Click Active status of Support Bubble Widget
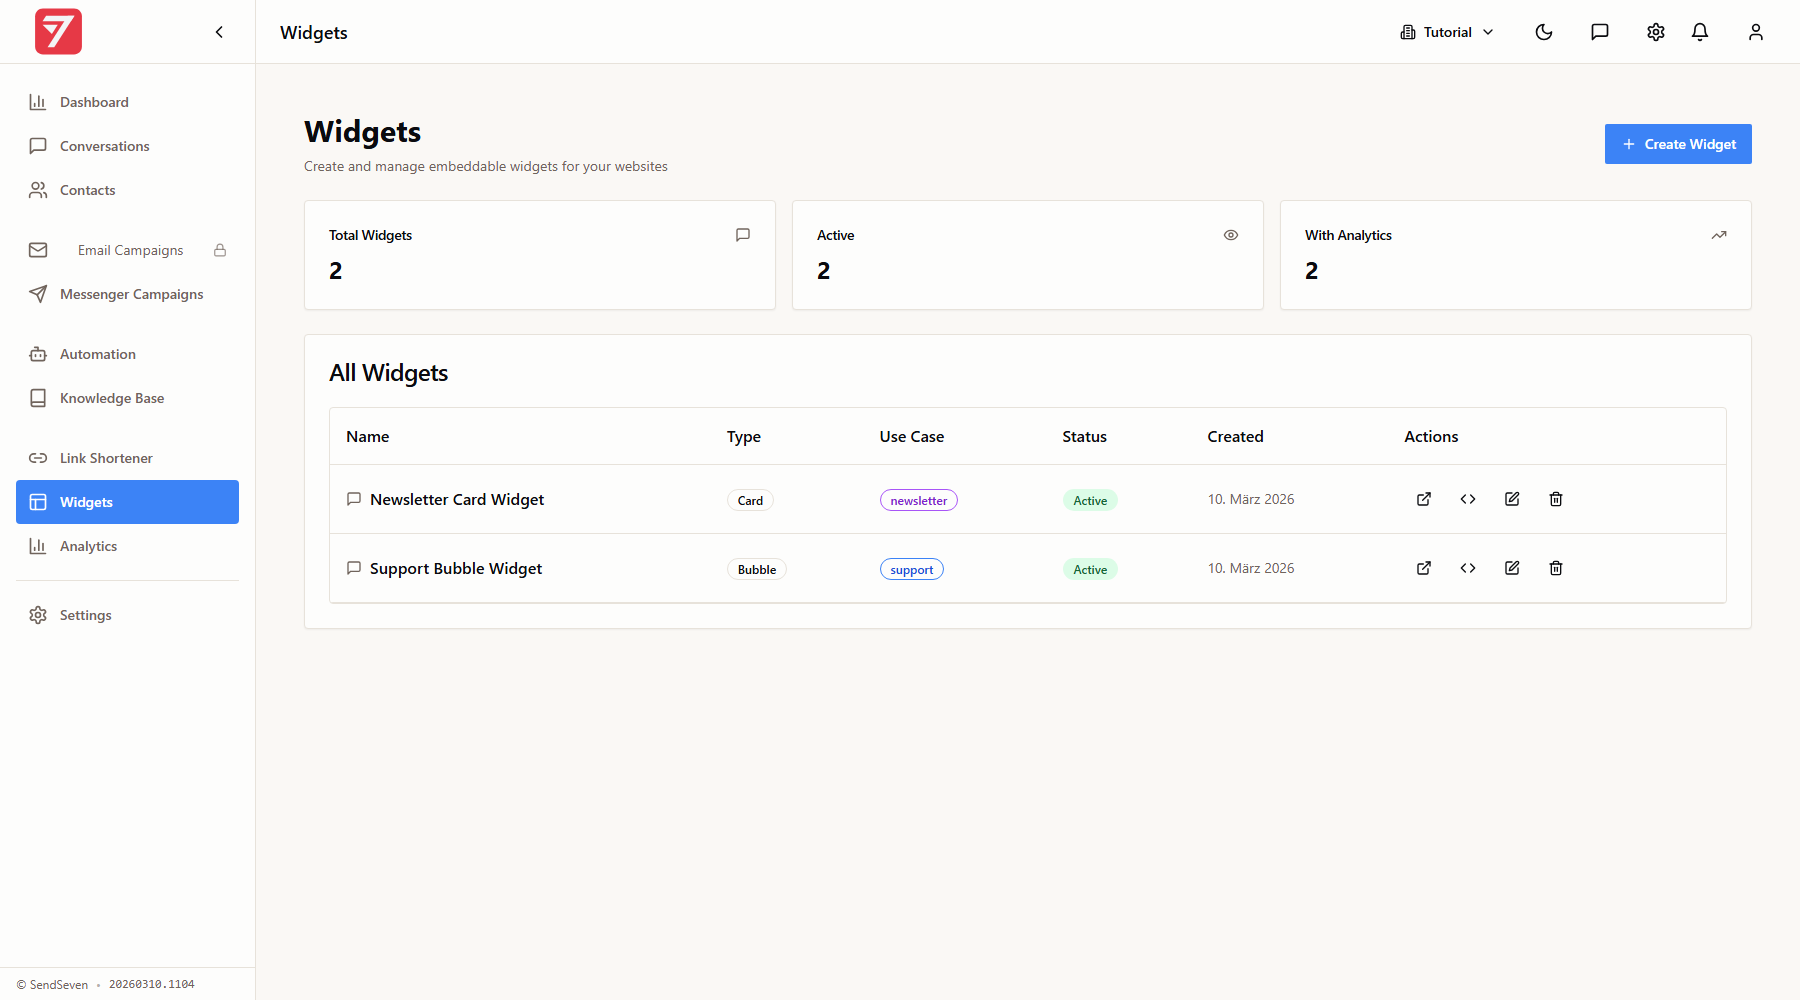 coord(1090,569)
